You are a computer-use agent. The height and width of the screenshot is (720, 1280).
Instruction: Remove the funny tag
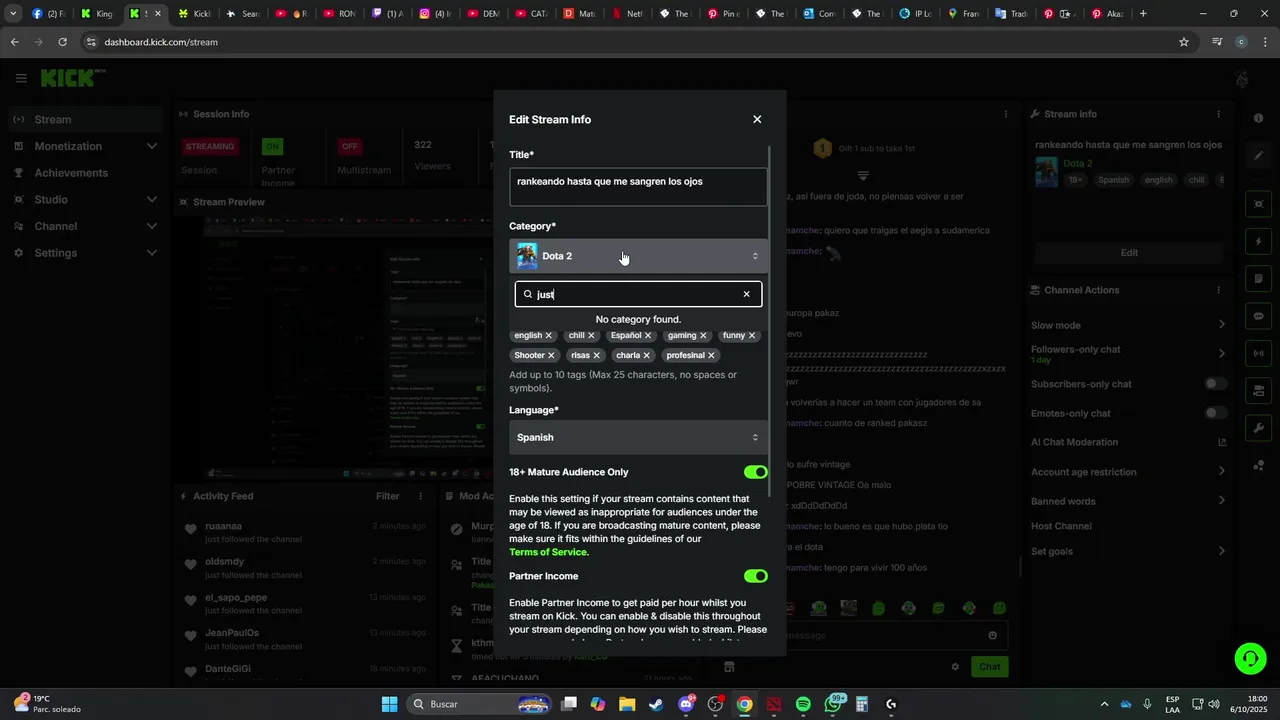coord(752,336)
